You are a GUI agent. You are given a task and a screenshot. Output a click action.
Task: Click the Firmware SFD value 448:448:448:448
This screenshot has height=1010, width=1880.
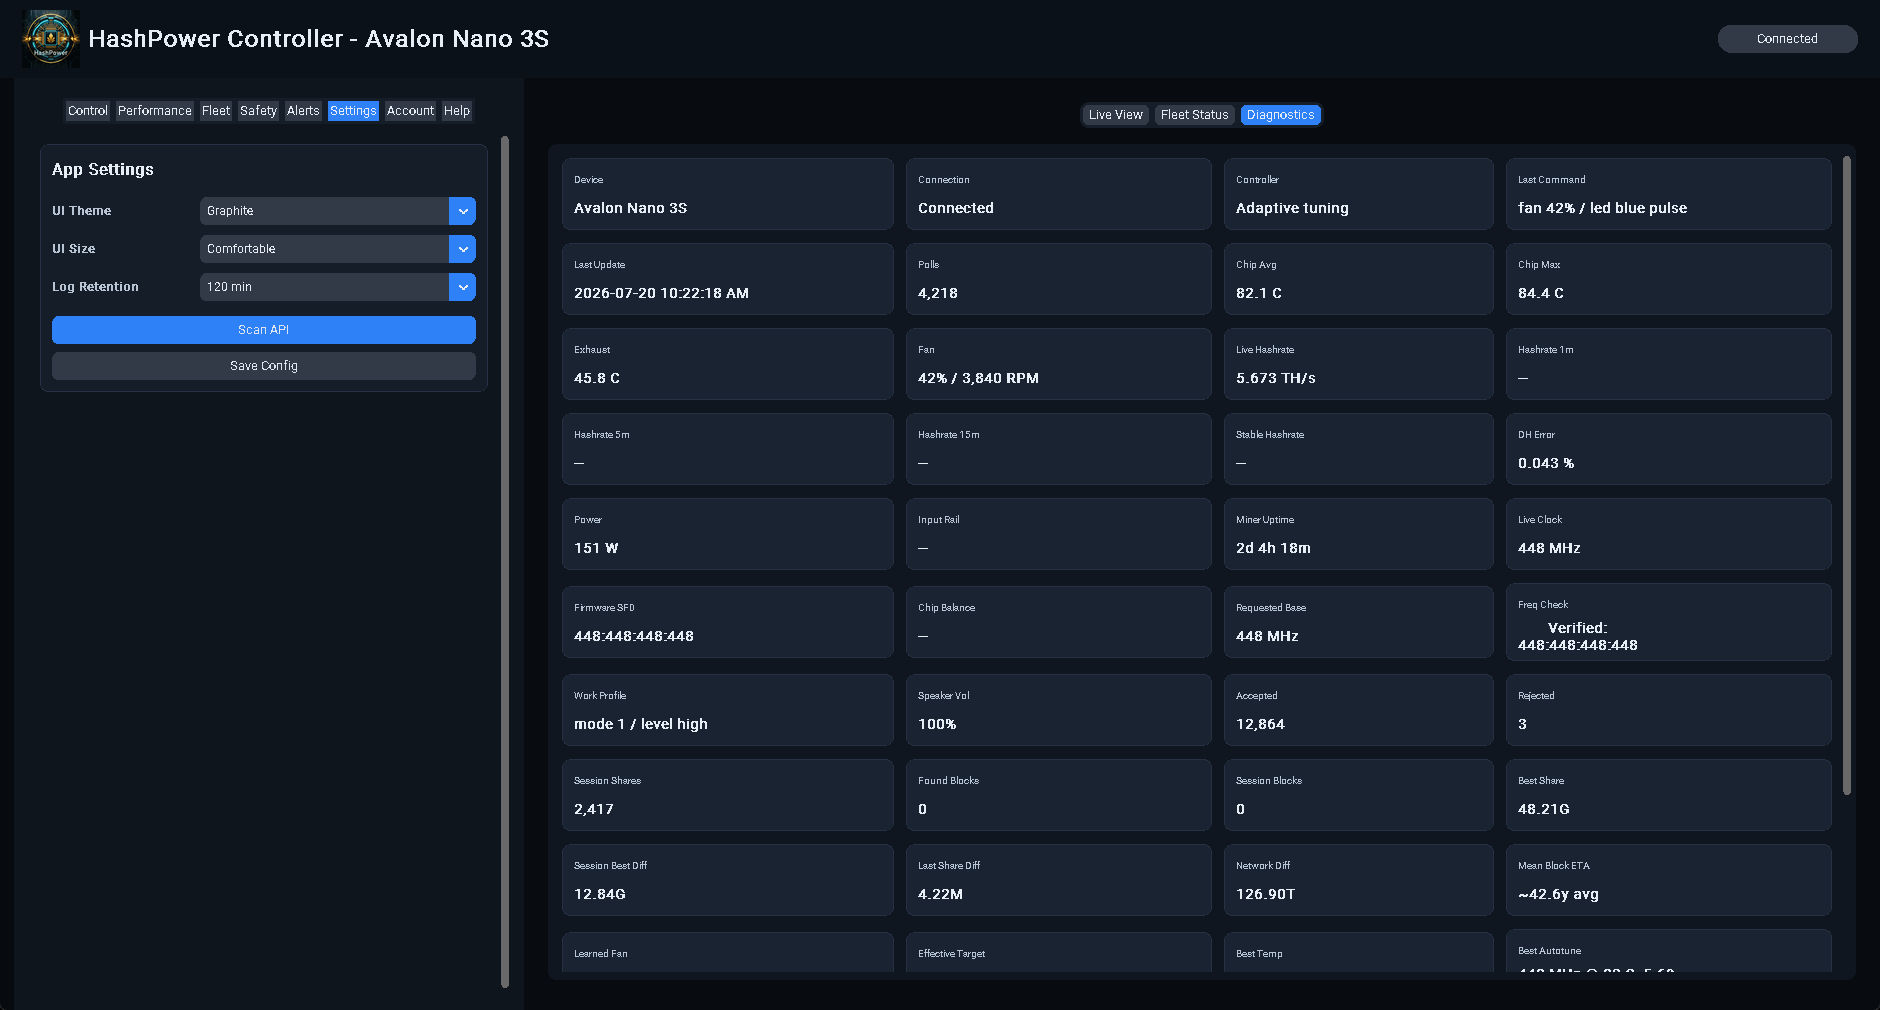(634, 636)
